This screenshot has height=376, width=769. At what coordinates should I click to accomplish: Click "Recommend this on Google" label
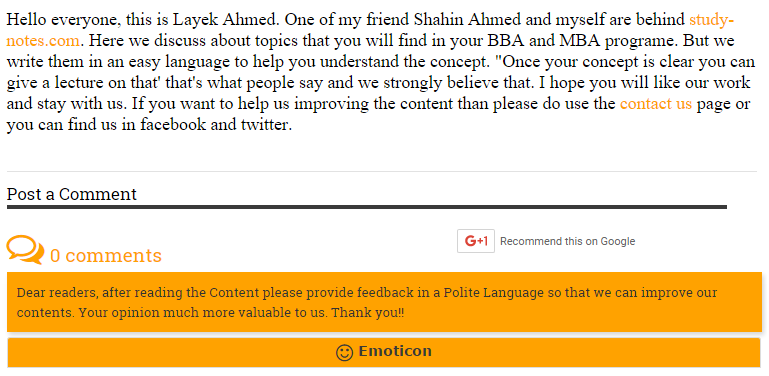click(x=567, y=241)
